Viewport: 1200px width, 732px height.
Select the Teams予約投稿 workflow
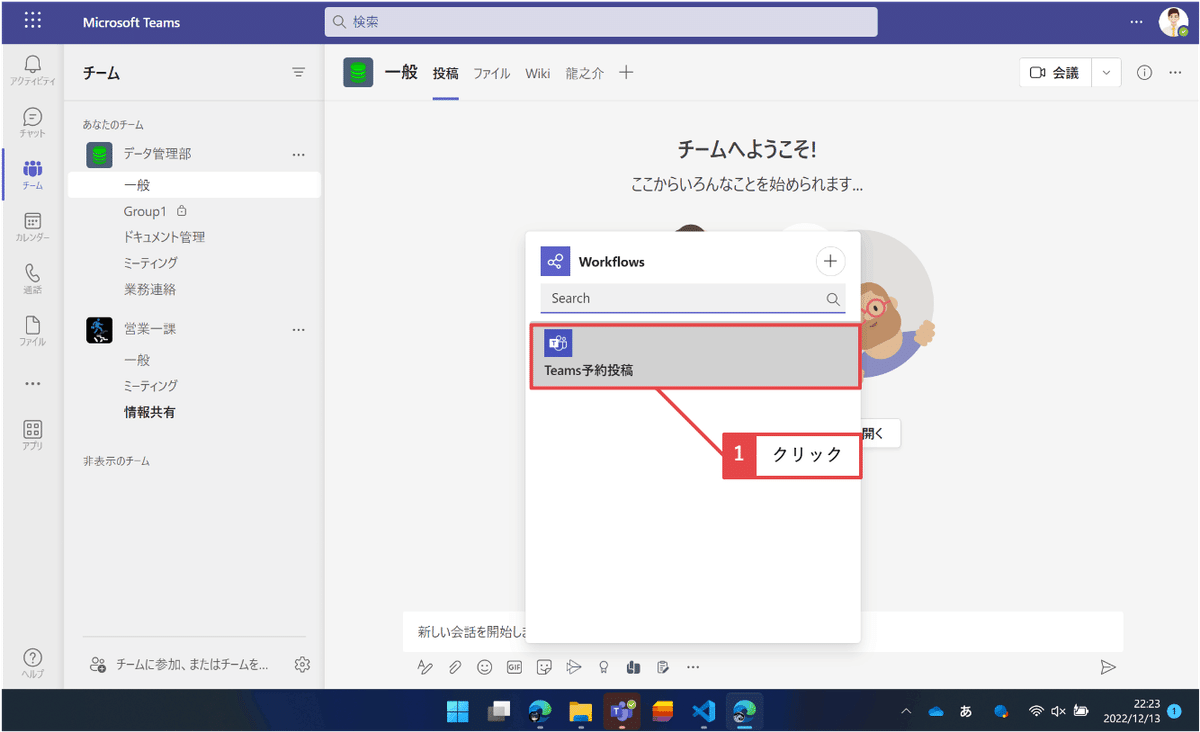tap(695, 357)
